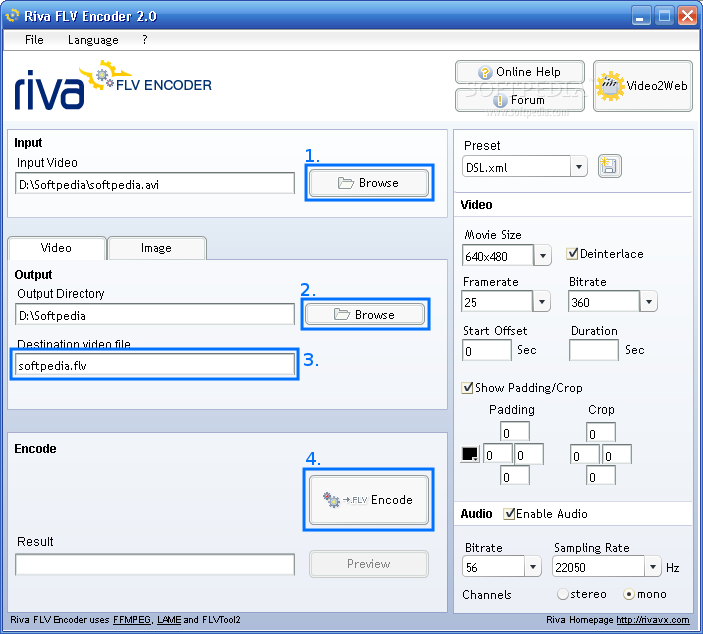Expand the Framerate dropdown

542,301
